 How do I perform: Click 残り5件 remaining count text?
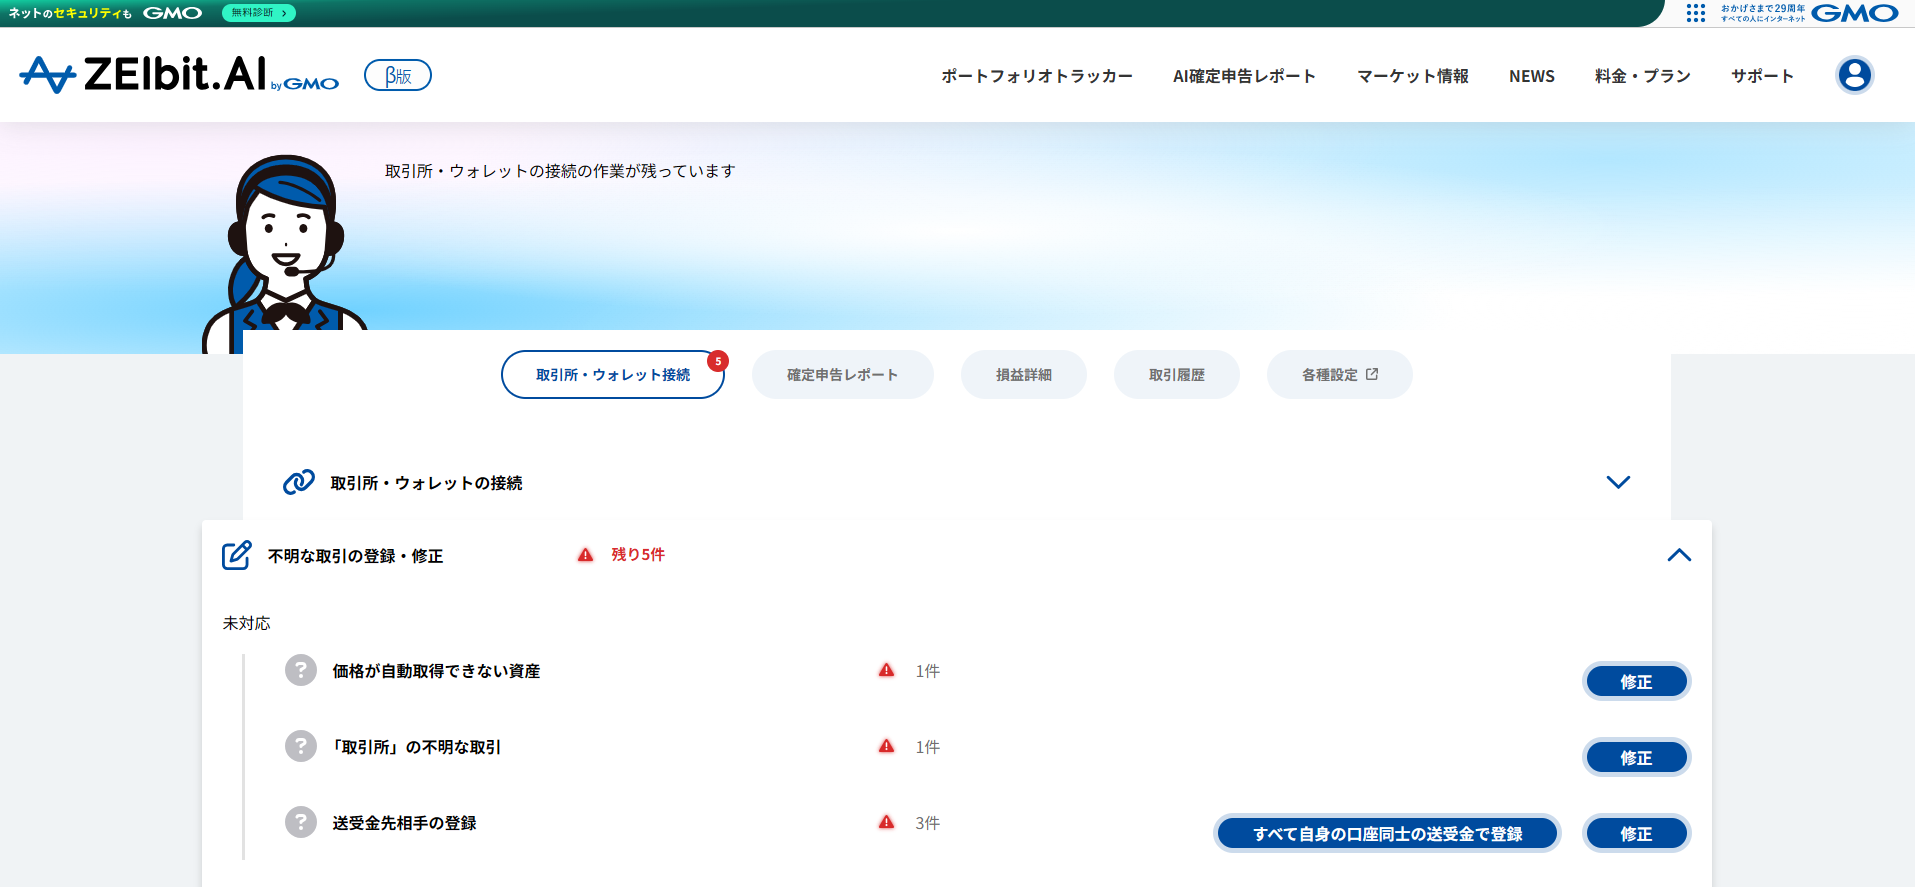coord(638,555)
